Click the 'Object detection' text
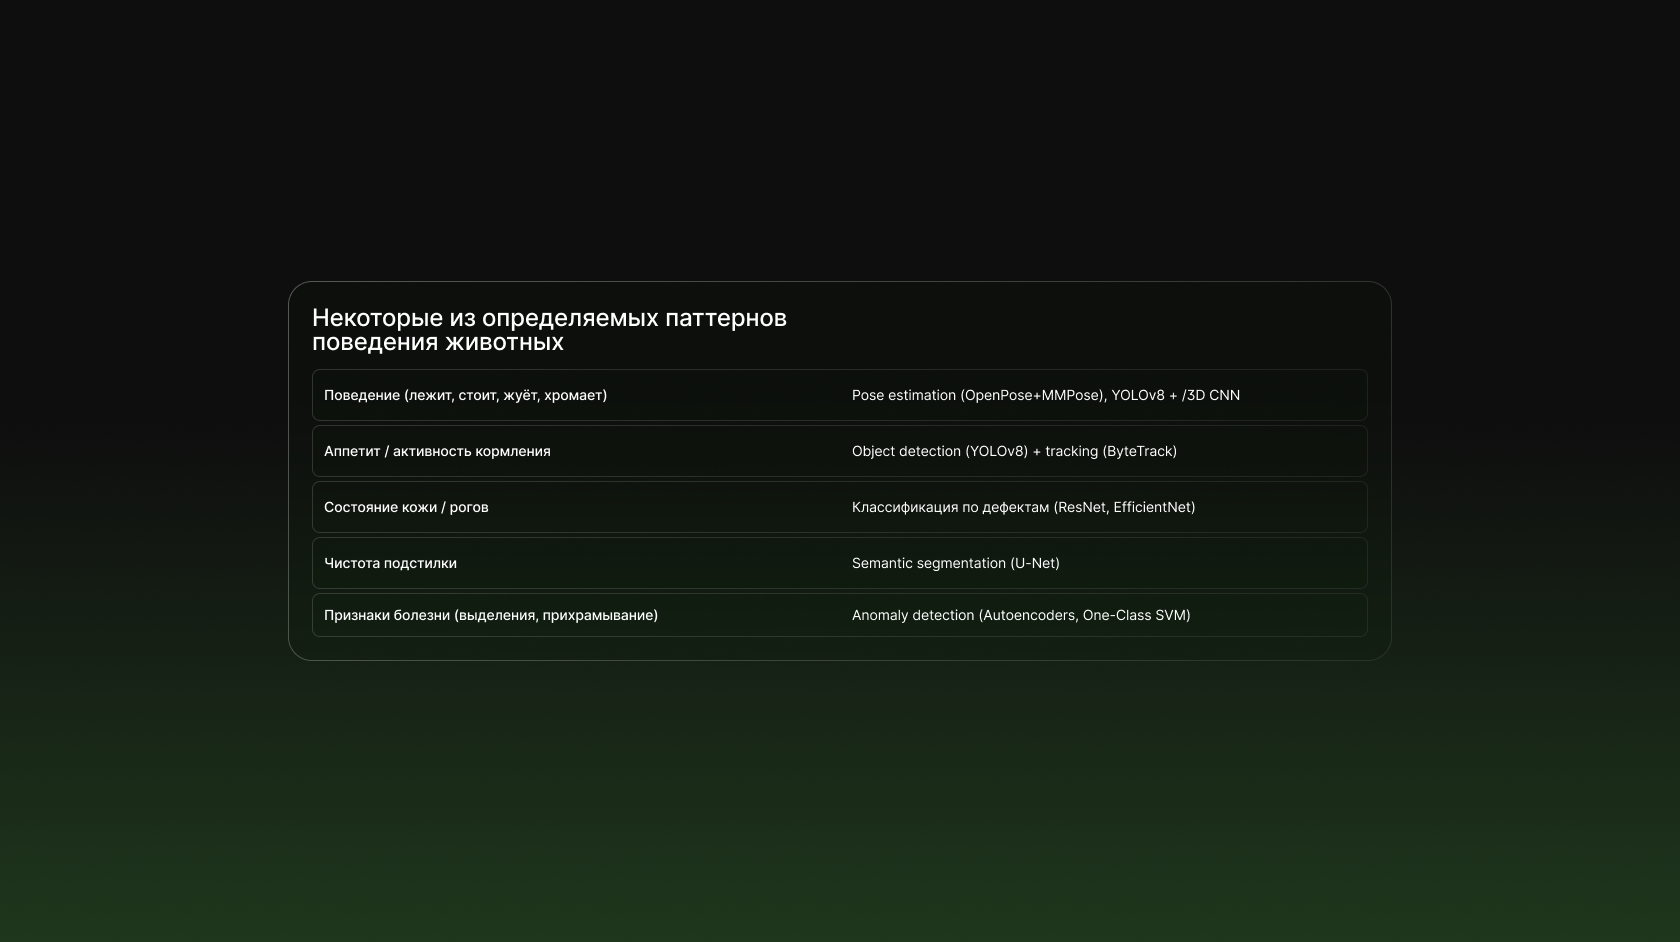The width and height of the screenshot is (1680, 942). tap(906, 451)
